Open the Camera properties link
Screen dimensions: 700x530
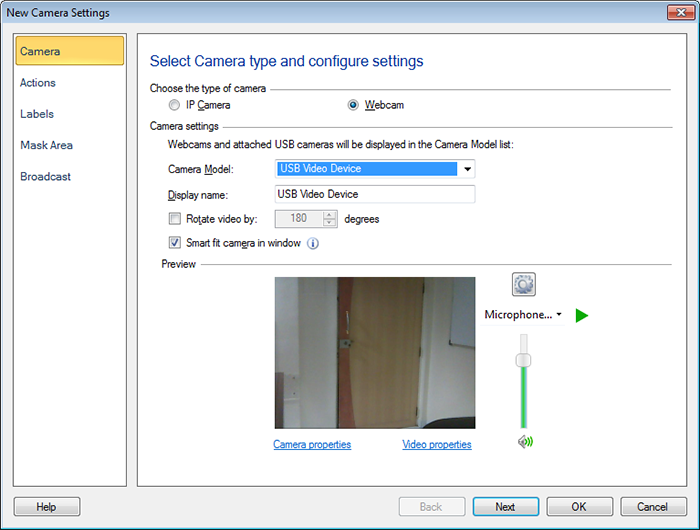(312, 444)
